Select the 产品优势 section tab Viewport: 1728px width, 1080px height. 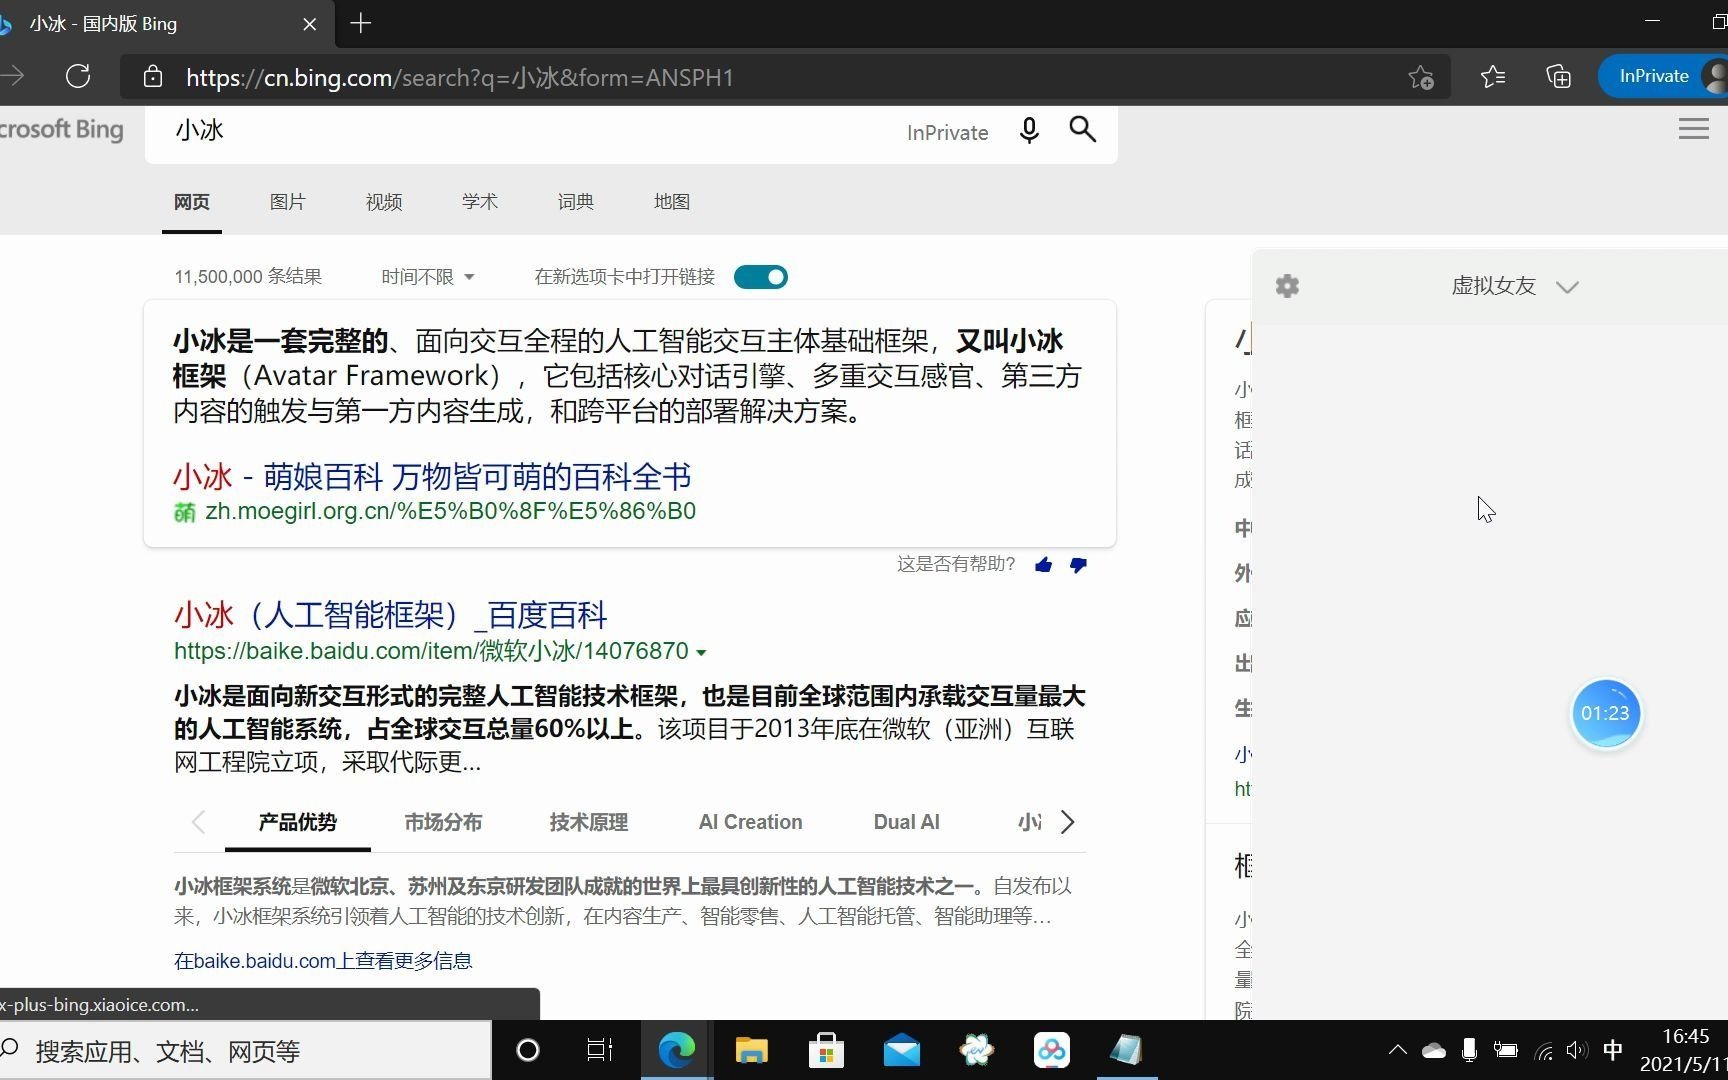298,822
